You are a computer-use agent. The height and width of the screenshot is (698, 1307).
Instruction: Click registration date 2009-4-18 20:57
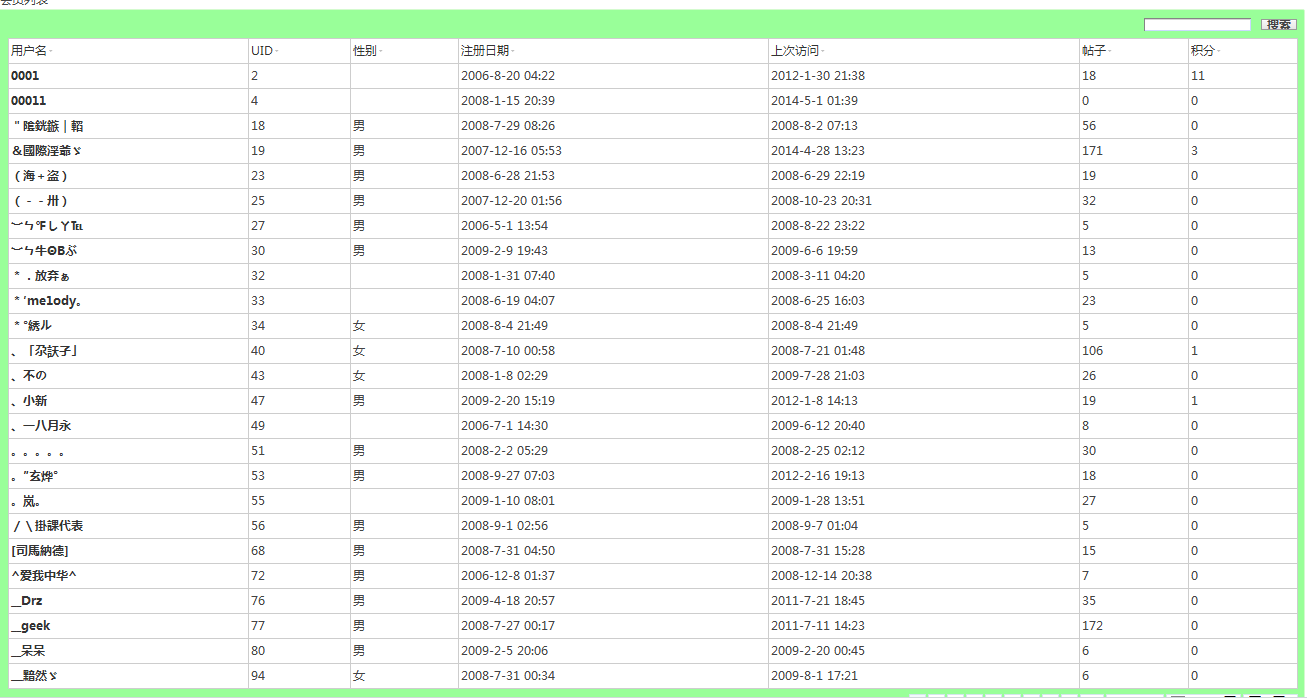(x=508, y=601)
